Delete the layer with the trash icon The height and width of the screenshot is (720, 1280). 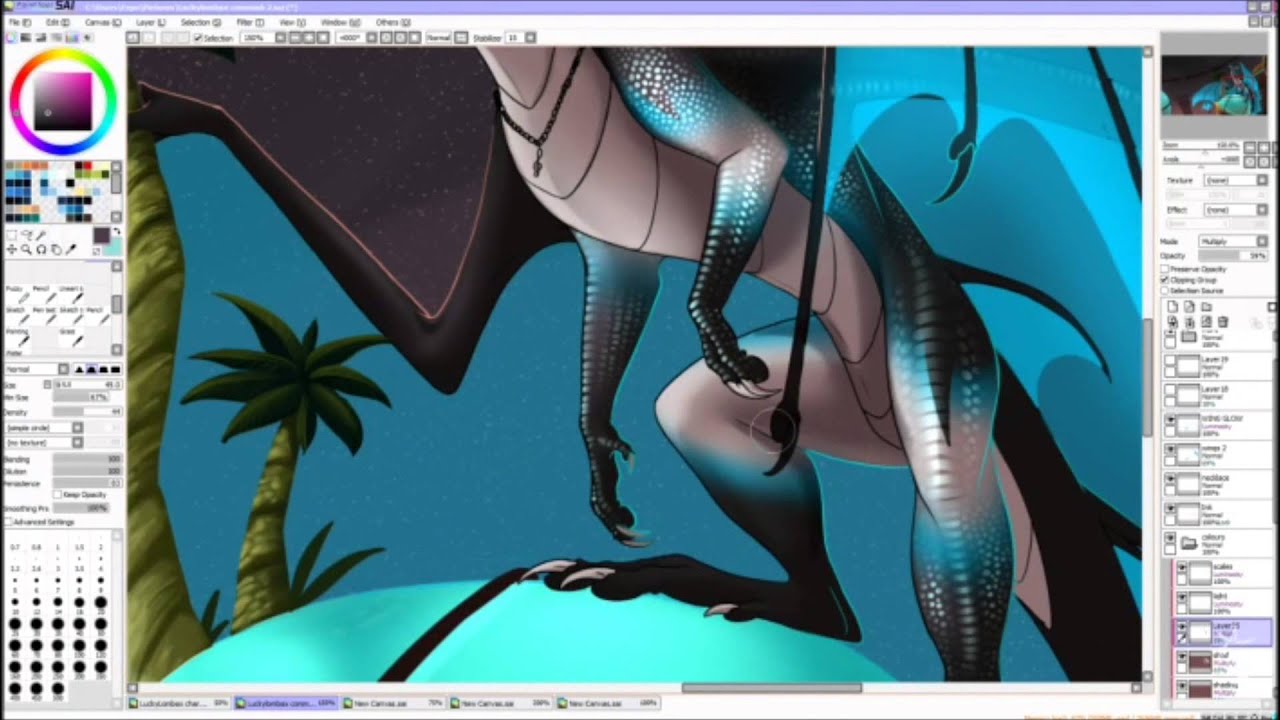click(1223, 323)
